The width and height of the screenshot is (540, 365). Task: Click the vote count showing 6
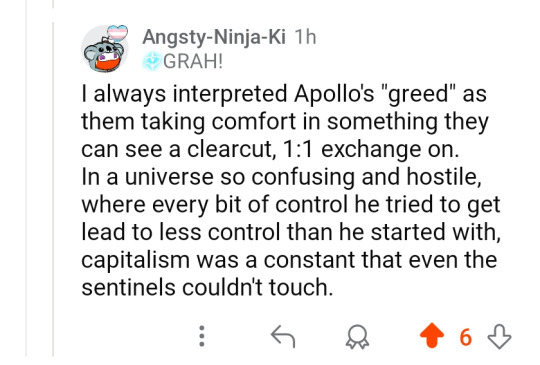tap(465, 337)
